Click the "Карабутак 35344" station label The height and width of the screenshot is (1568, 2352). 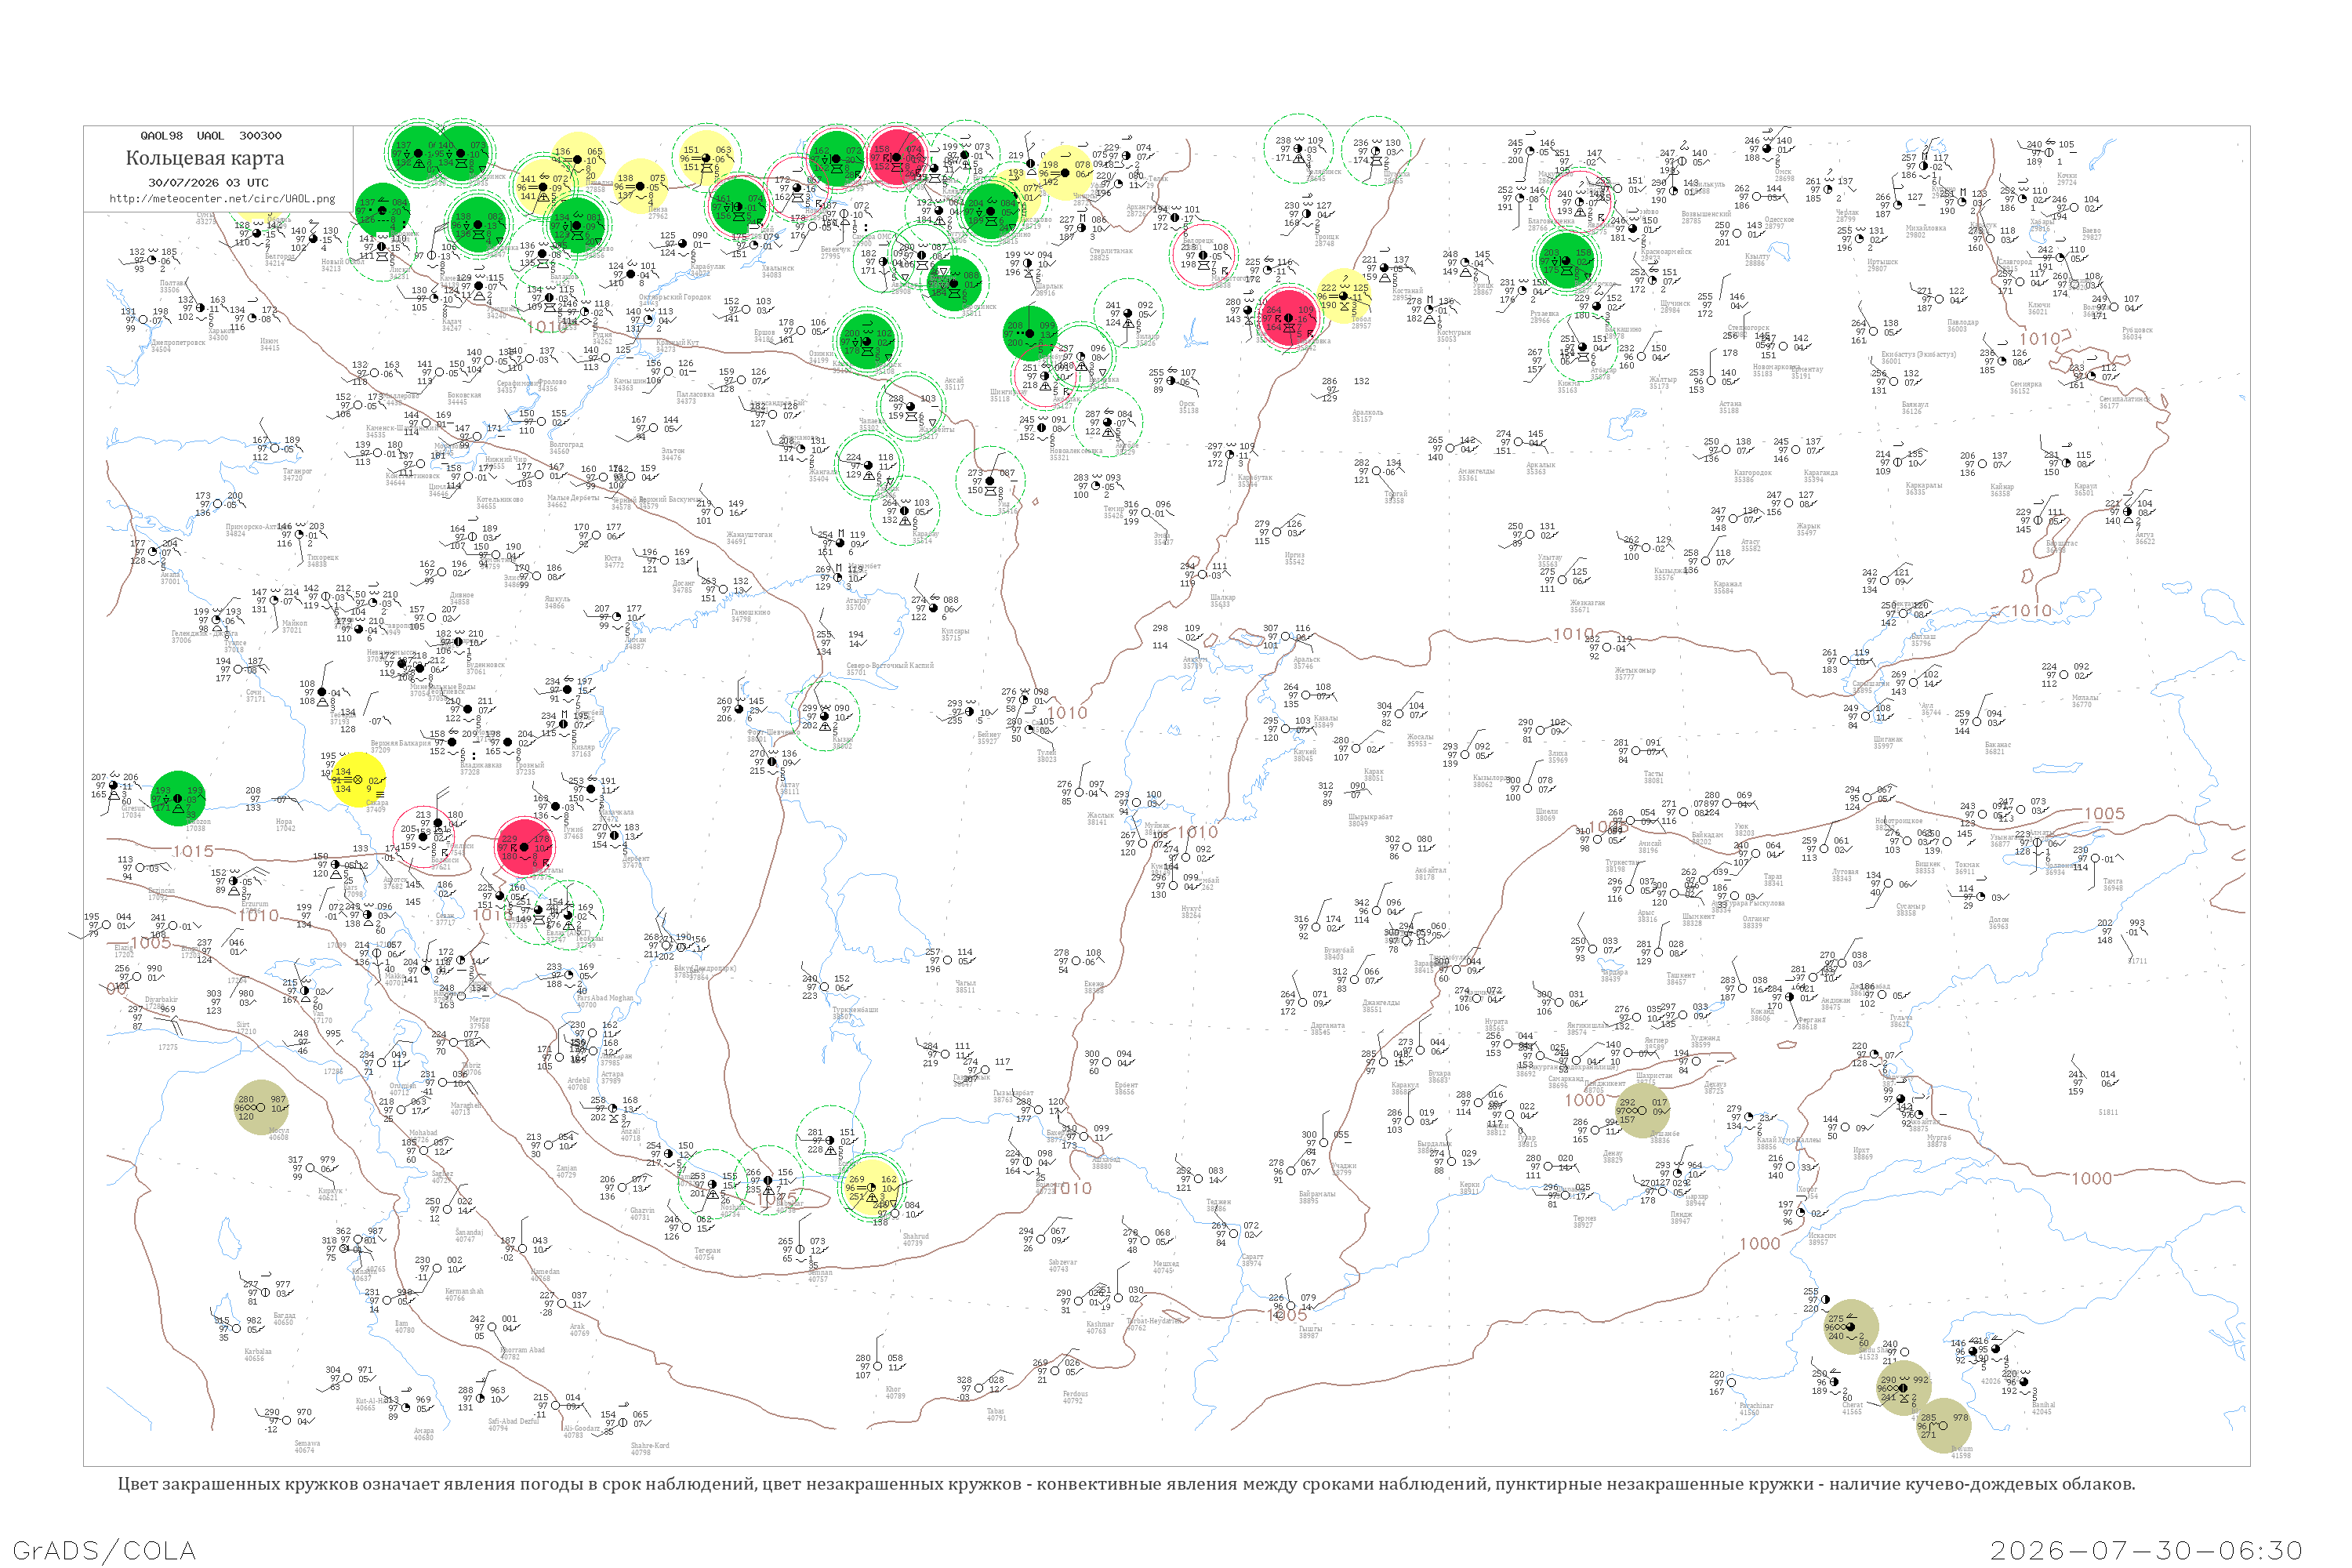[x=1254, y=480]
